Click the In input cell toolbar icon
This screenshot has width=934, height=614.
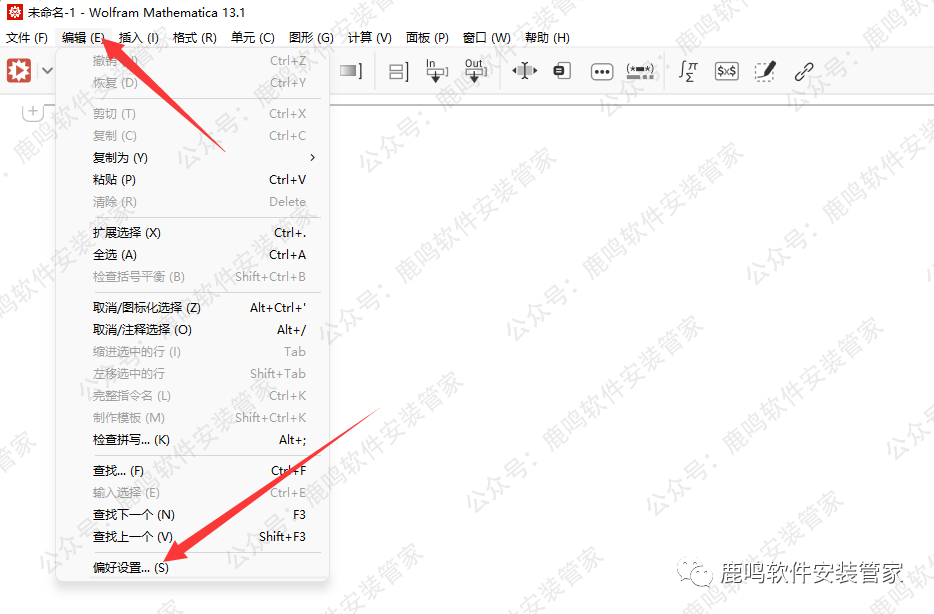coord(436,71)
